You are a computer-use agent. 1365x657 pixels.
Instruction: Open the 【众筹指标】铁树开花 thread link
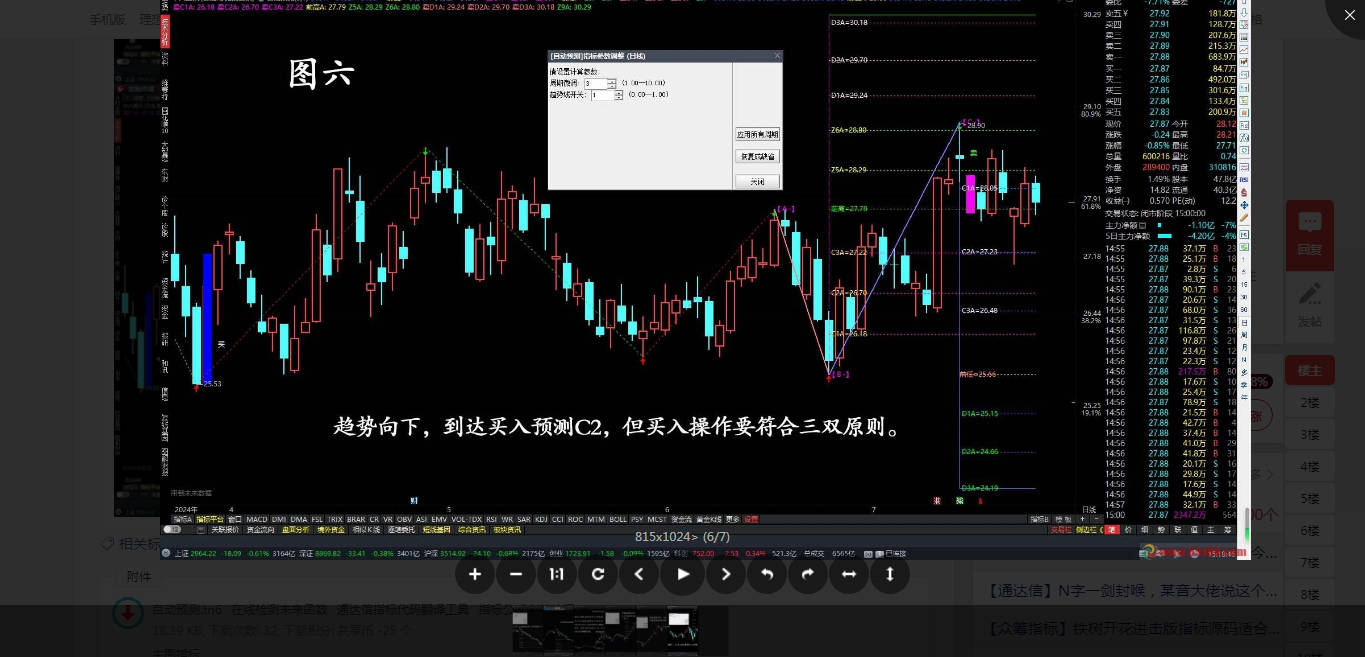pos(1132,629)
